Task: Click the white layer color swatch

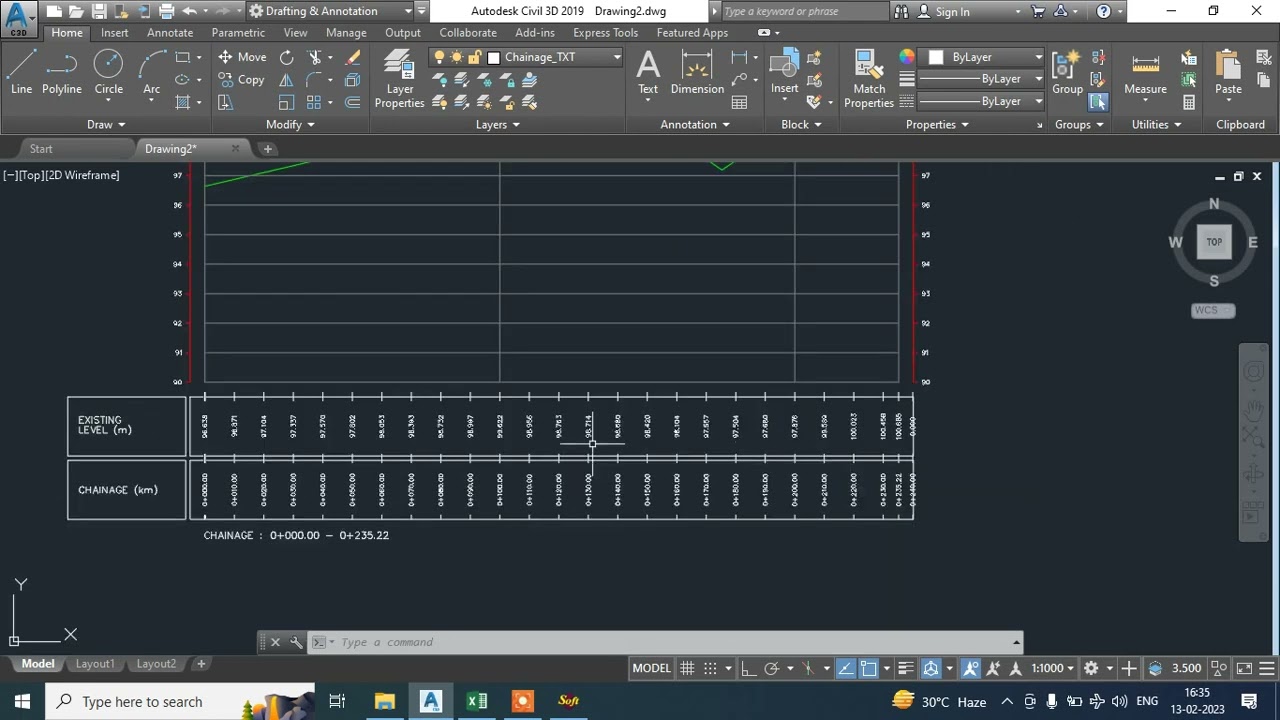Action: (x=493, y=57)
